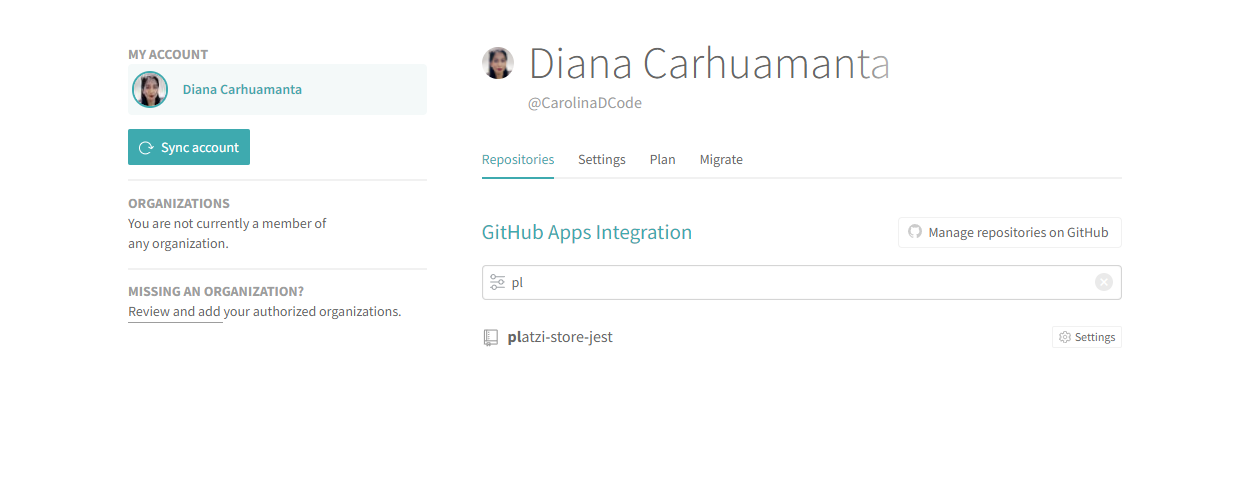Click the ORGANIZATIONS section label
The height and width of the screenshot is (484, 1248).
pyautogui.click(x=179, y=203)
